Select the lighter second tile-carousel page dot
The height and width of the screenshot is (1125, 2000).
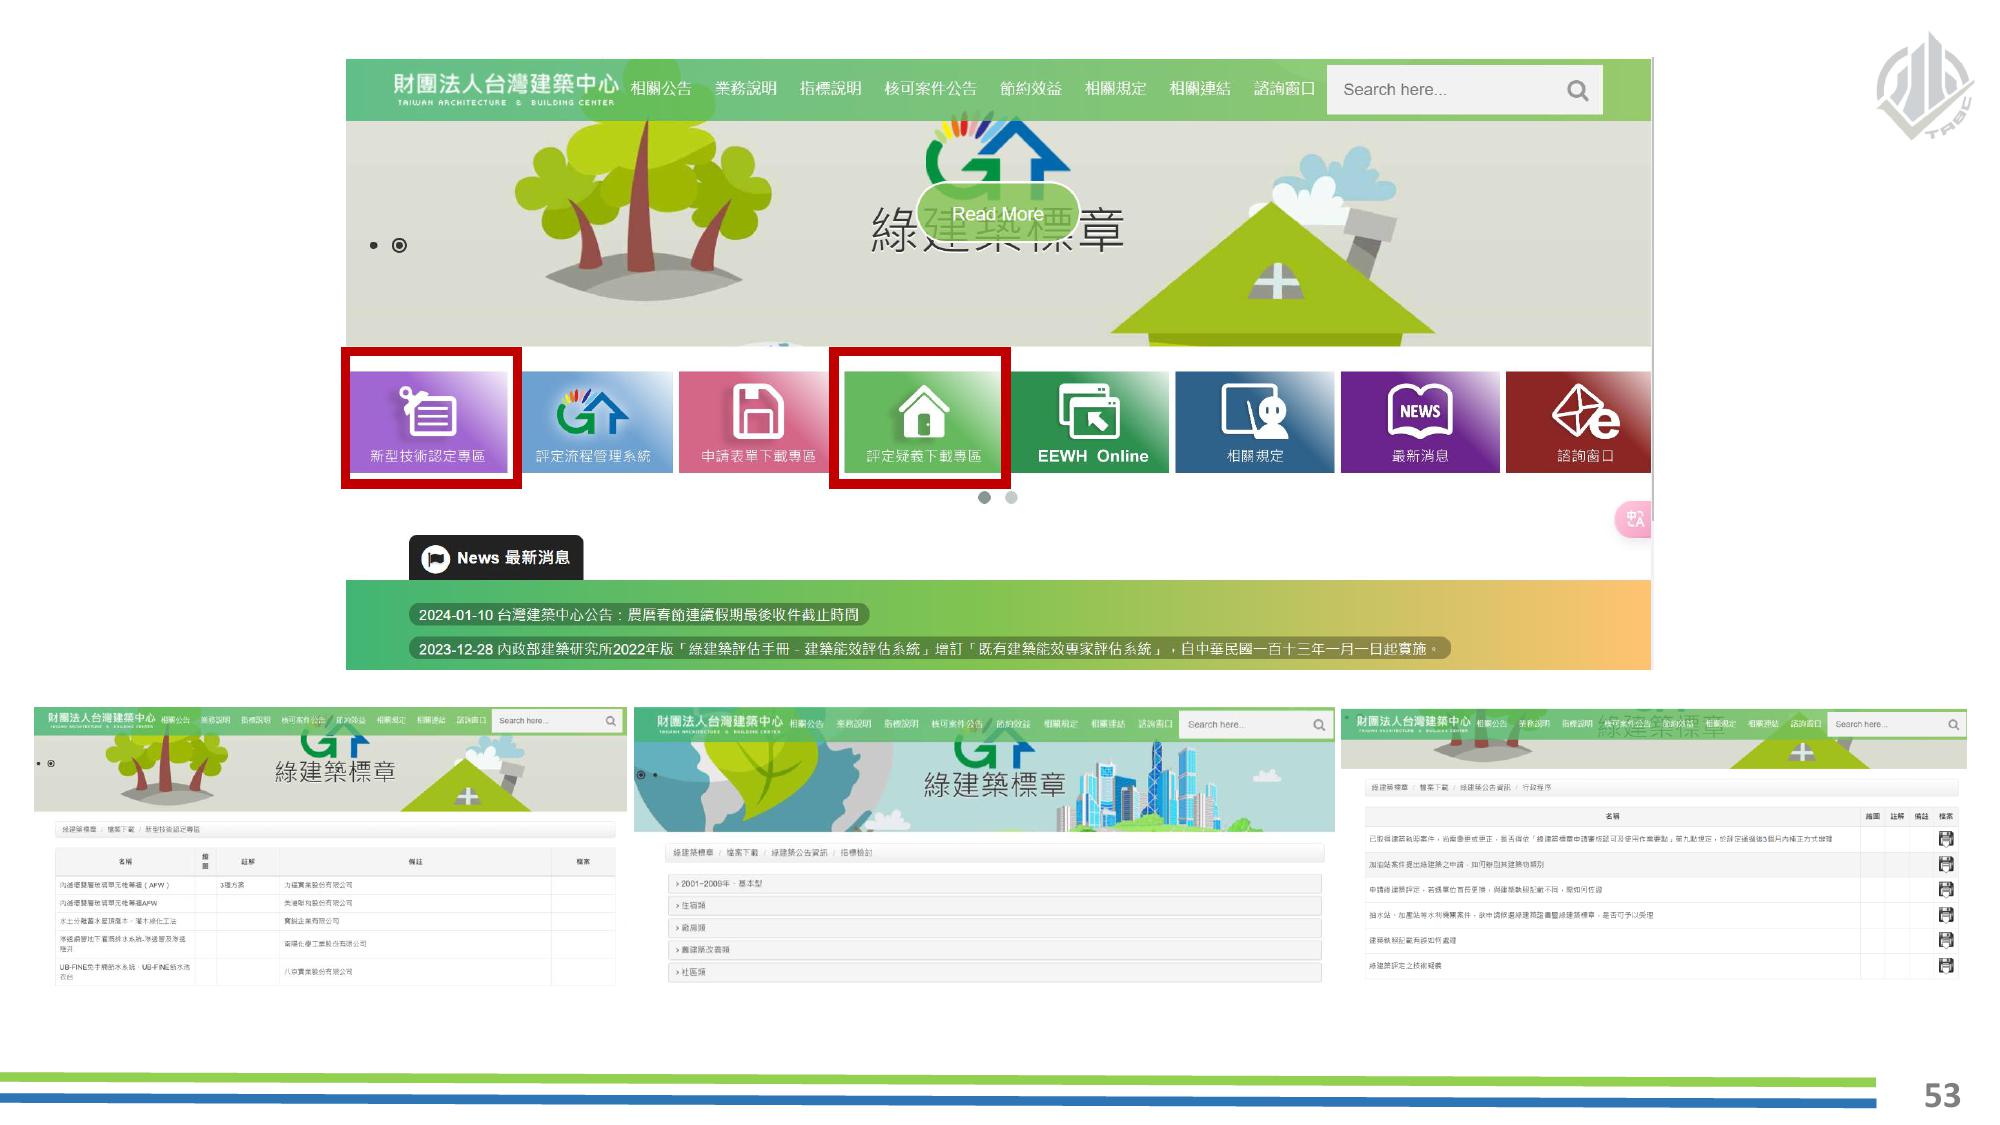1011,497
